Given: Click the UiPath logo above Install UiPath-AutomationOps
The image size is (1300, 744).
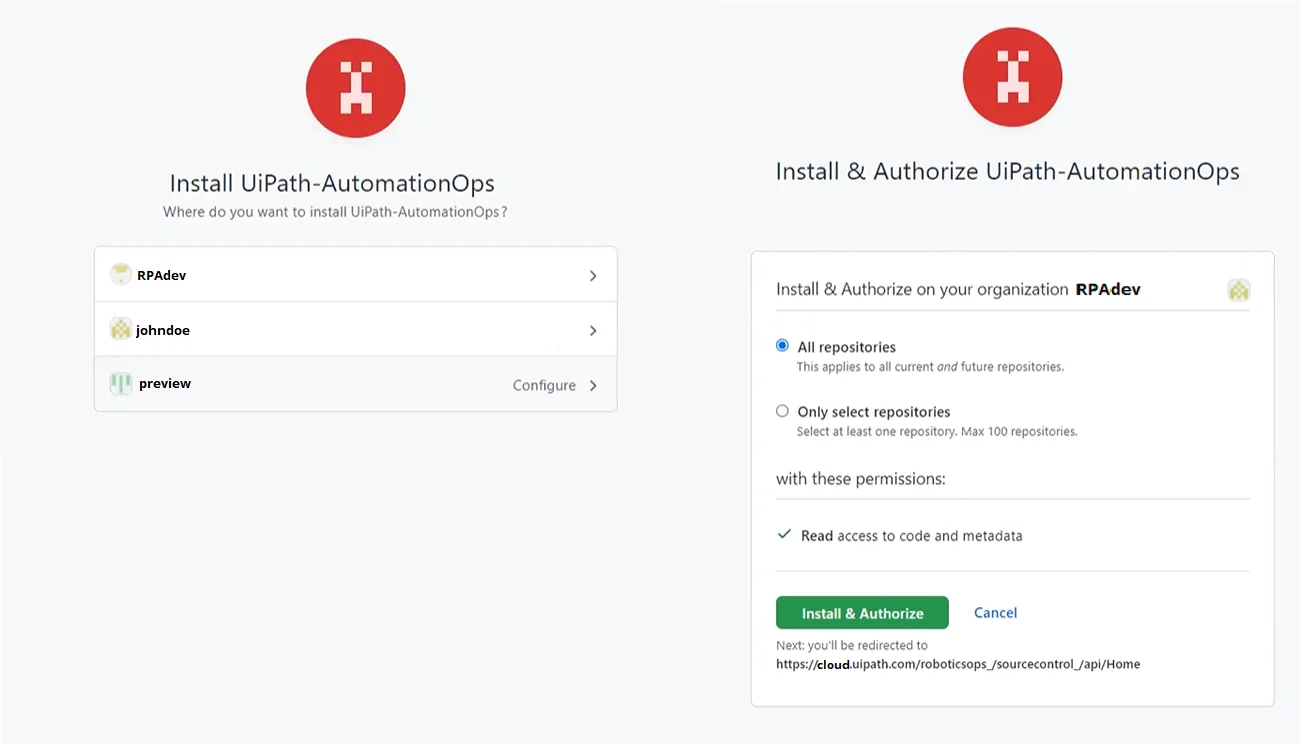Looking at the screenshot, I should point(355,87).
